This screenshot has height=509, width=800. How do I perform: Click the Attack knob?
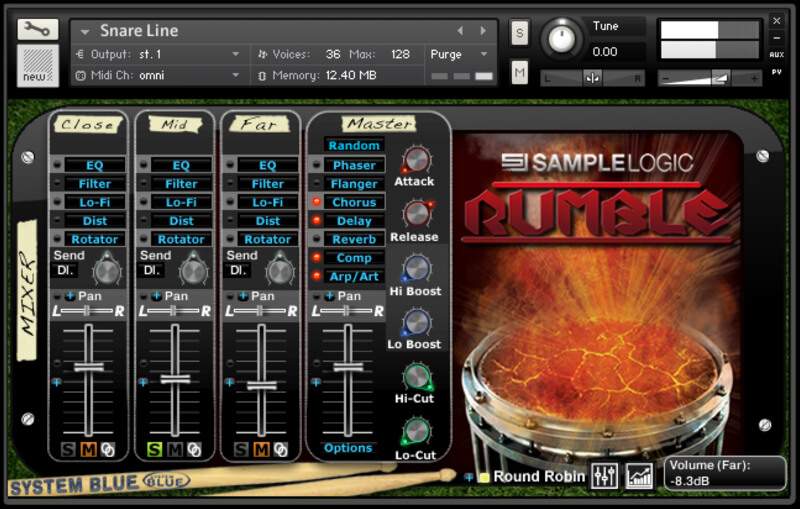point(417,160)
